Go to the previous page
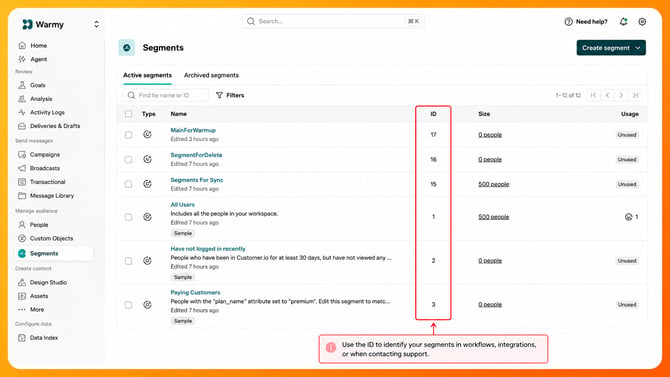Viewport: 670px width, 377px height. (607, 95)
